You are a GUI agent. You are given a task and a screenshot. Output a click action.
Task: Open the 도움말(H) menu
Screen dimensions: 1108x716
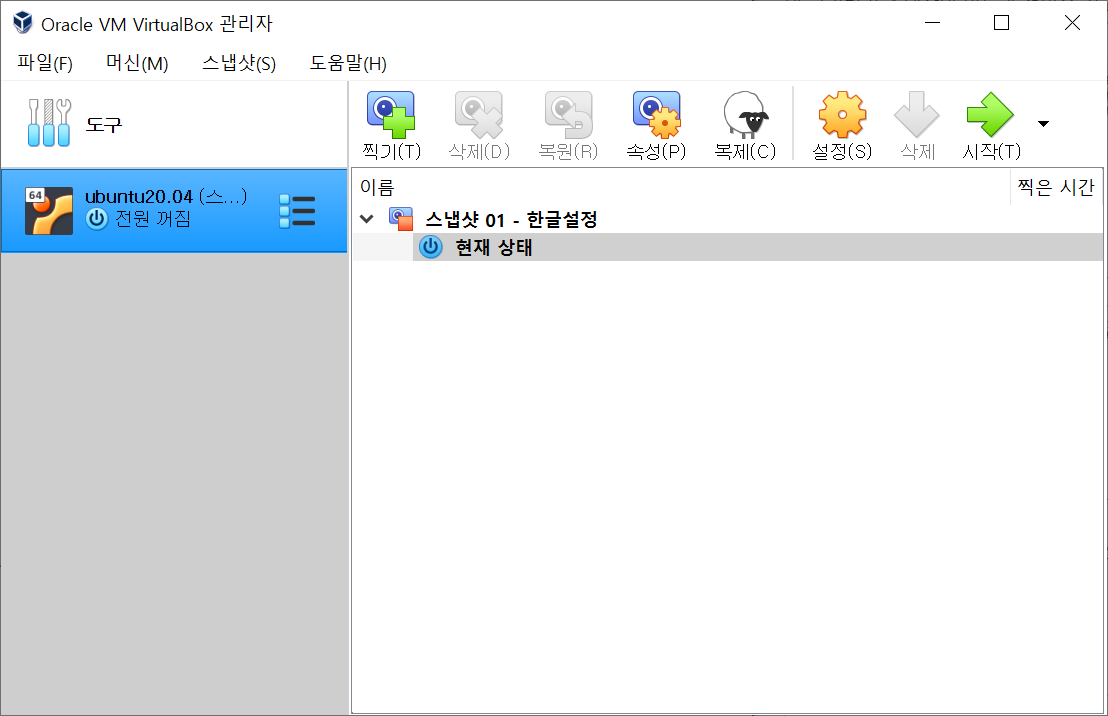coord(348,63)
